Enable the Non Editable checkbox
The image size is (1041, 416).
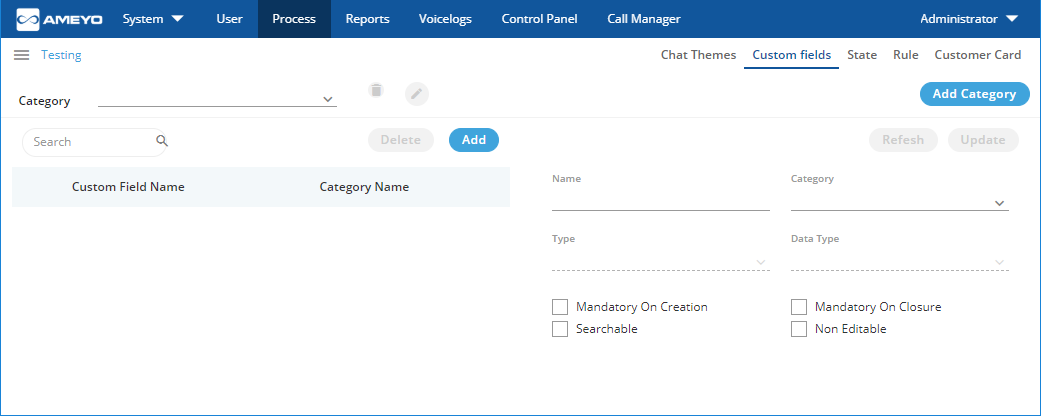799,329
